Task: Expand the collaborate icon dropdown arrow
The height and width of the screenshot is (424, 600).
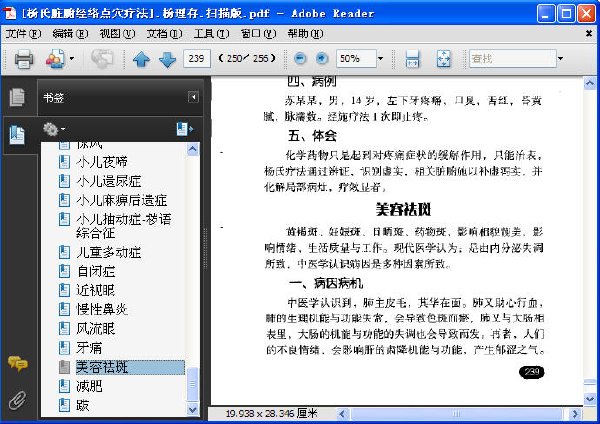Action: 72,59
